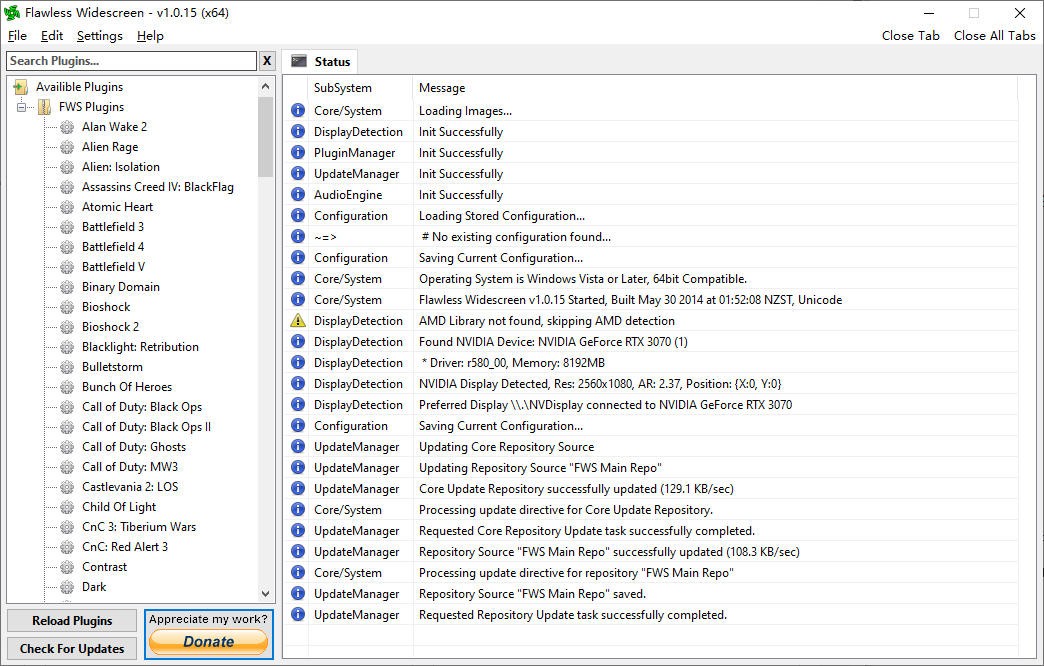Image resolution: width=1044 pixels, height=666 pixels.
Task: Click the Search Plugins input field
Action: [x=131, y=61]
